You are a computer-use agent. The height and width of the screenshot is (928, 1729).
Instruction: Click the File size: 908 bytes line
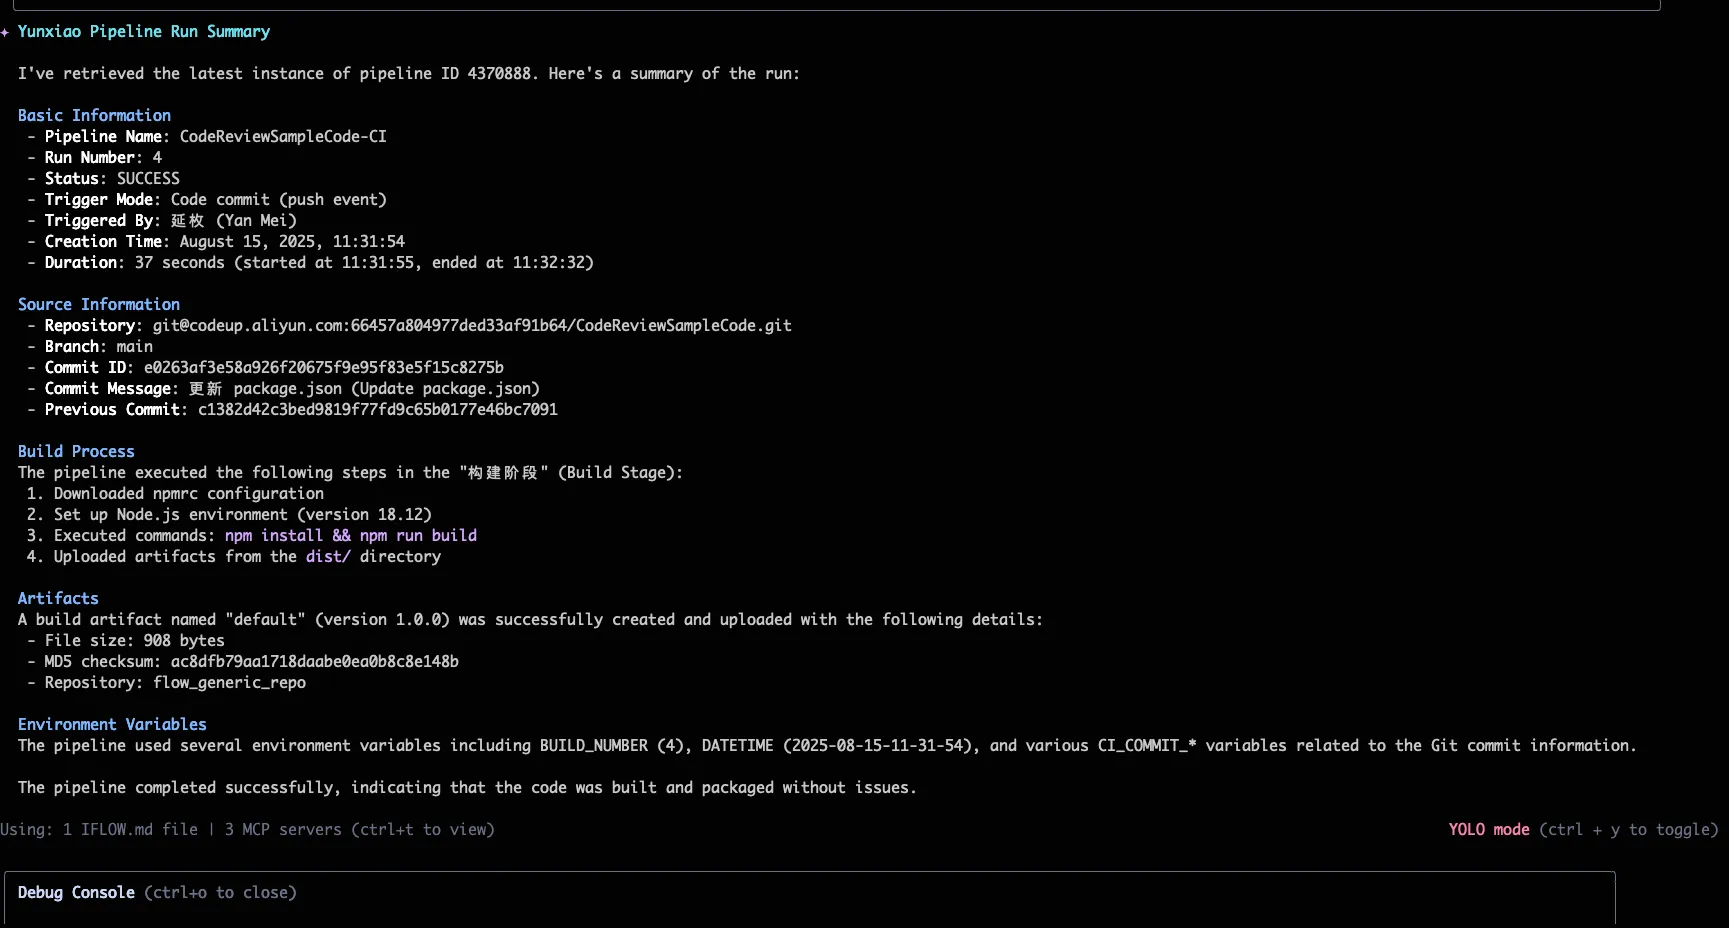tap(126, 640)
